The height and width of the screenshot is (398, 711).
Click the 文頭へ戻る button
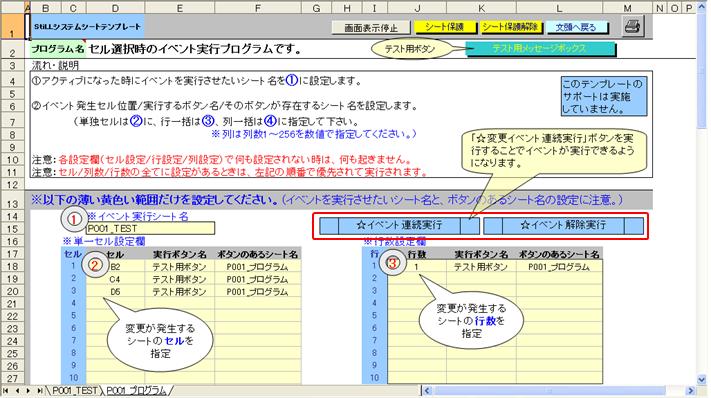(x=576, y=27)
